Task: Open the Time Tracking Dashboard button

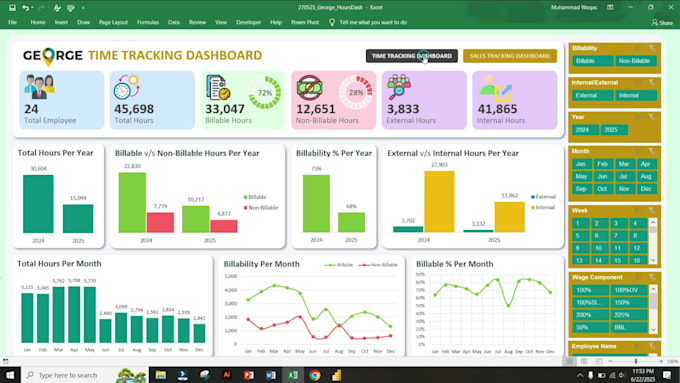Action: (412, 56)
